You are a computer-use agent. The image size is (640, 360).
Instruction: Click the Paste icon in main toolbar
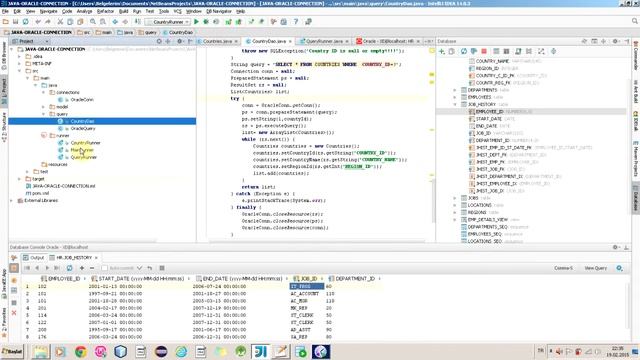(80, 22)
